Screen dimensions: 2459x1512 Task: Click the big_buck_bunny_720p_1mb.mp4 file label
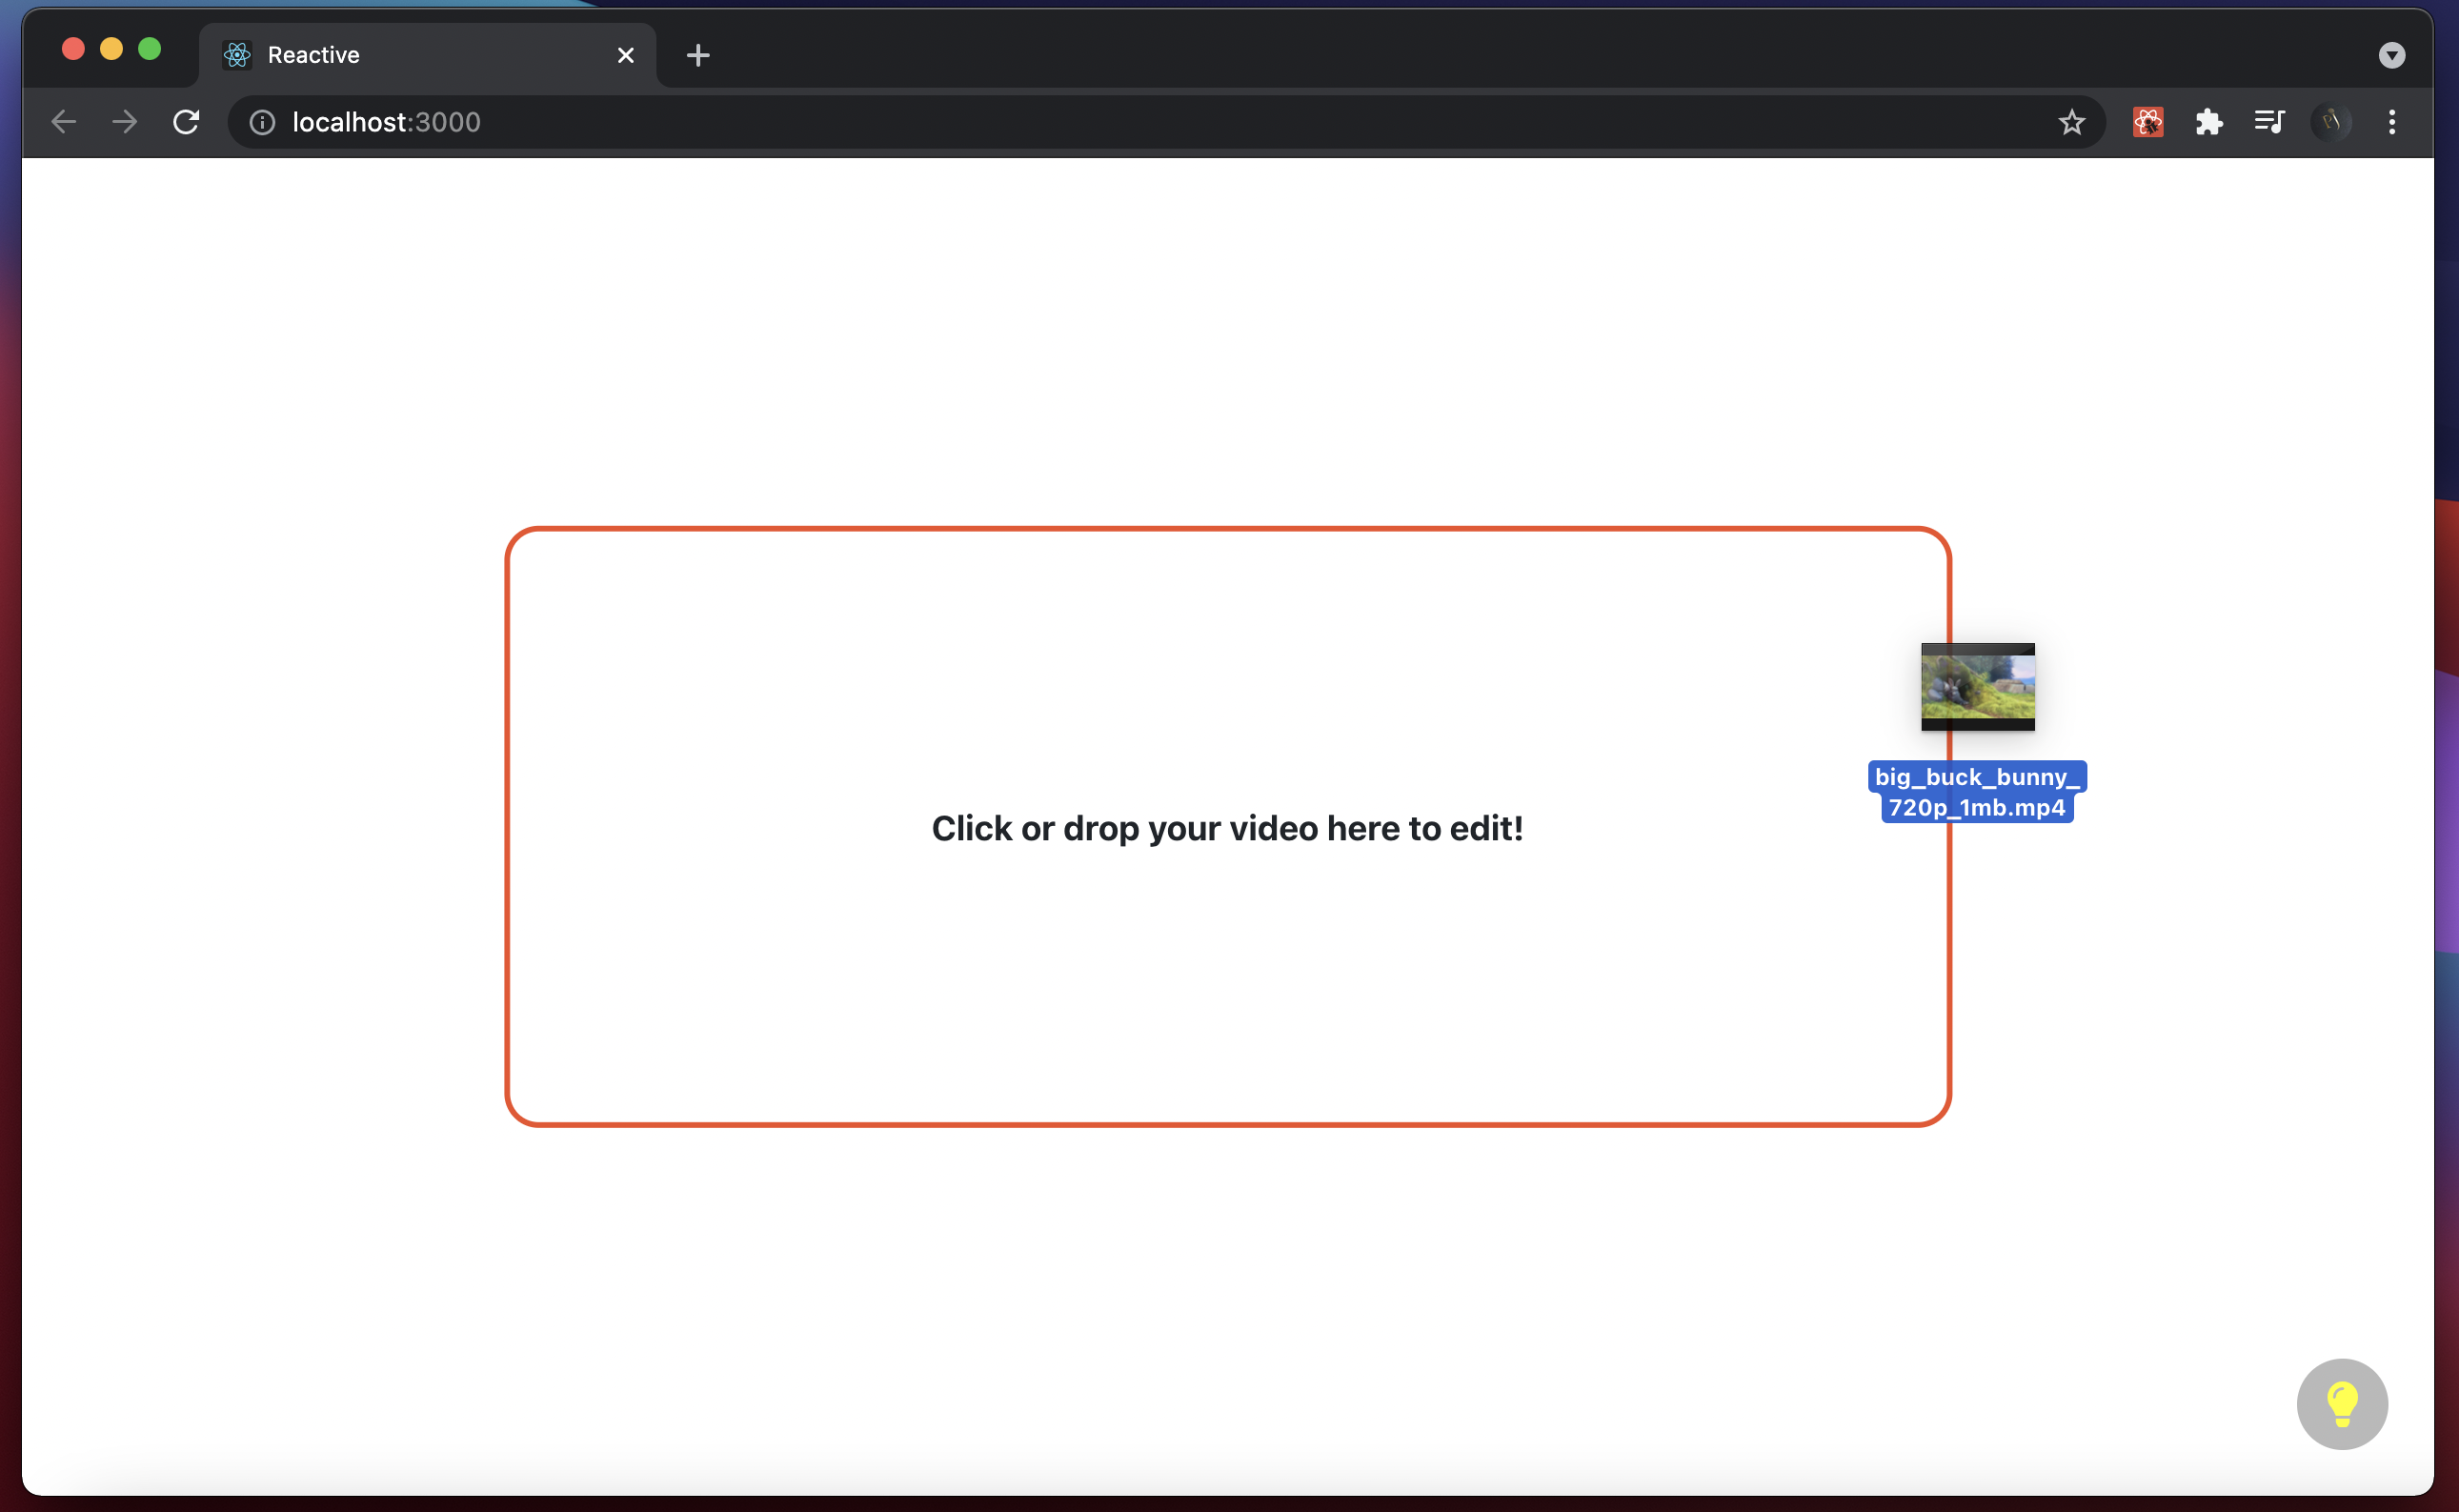pyautogui.click(x=1977, y=791)
